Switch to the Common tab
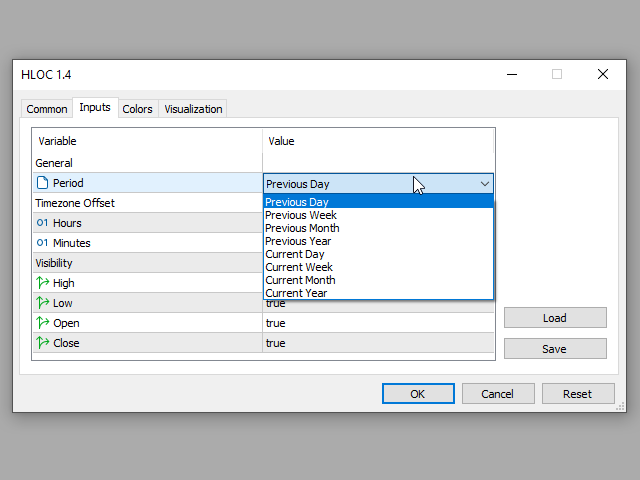Screen dimensions: 640x480 (x=47, y=109)
